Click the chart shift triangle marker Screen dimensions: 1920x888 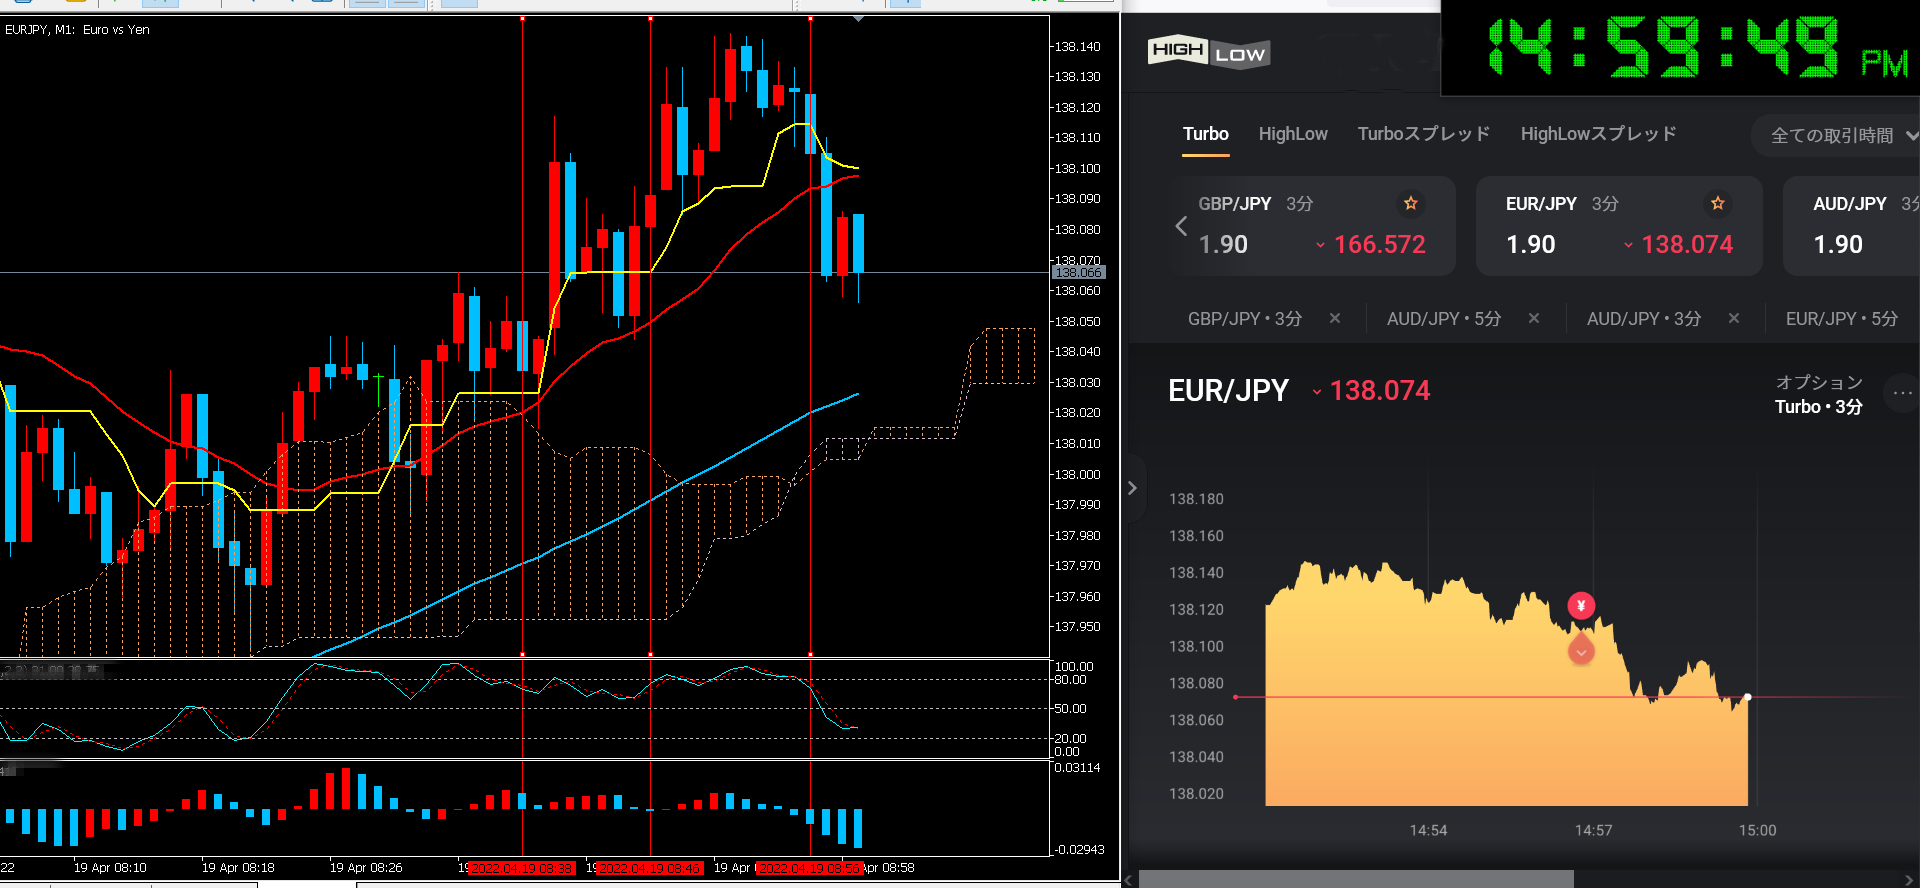tap(858, 18)
